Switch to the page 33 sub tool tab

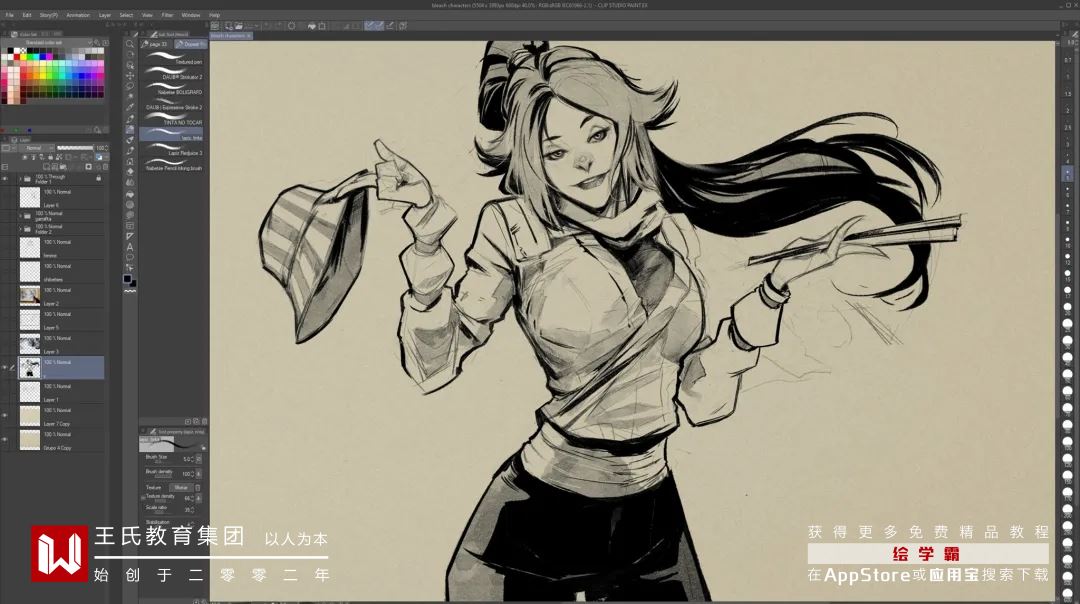(x=156, y=44)
